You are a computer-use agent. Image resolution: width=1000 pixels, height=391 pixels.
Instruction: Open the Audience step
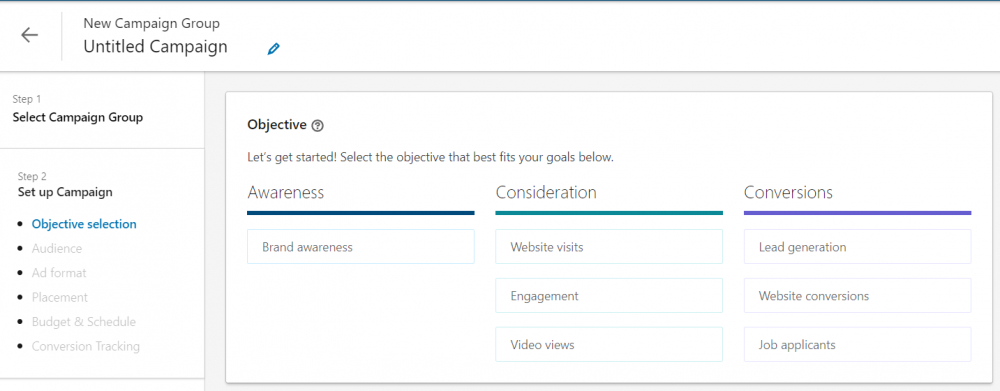coord(57,249)
